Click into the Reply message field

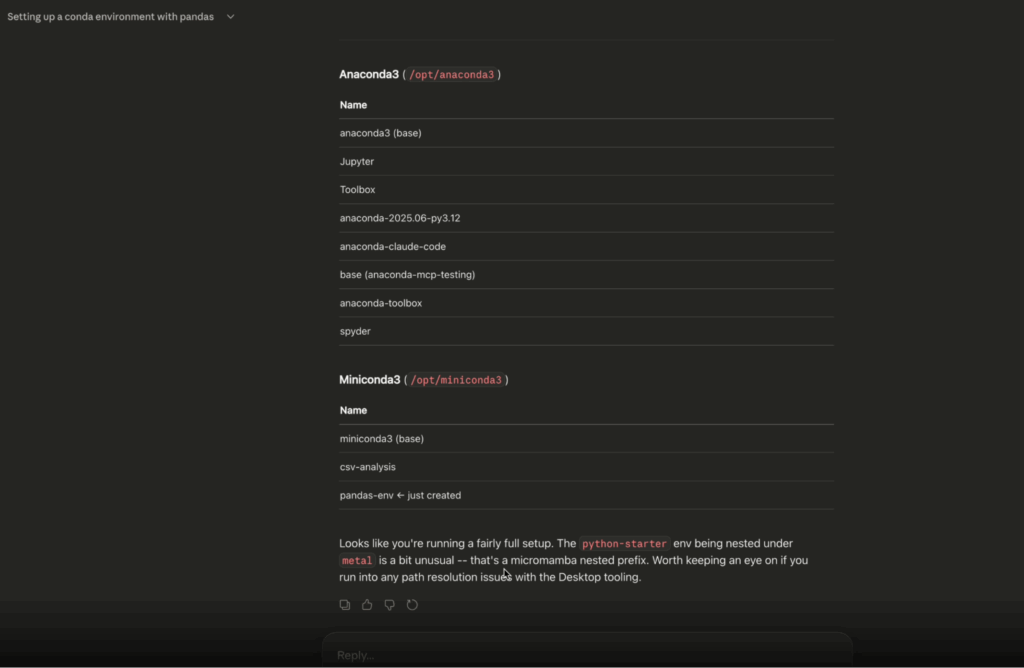coord(585,655)
